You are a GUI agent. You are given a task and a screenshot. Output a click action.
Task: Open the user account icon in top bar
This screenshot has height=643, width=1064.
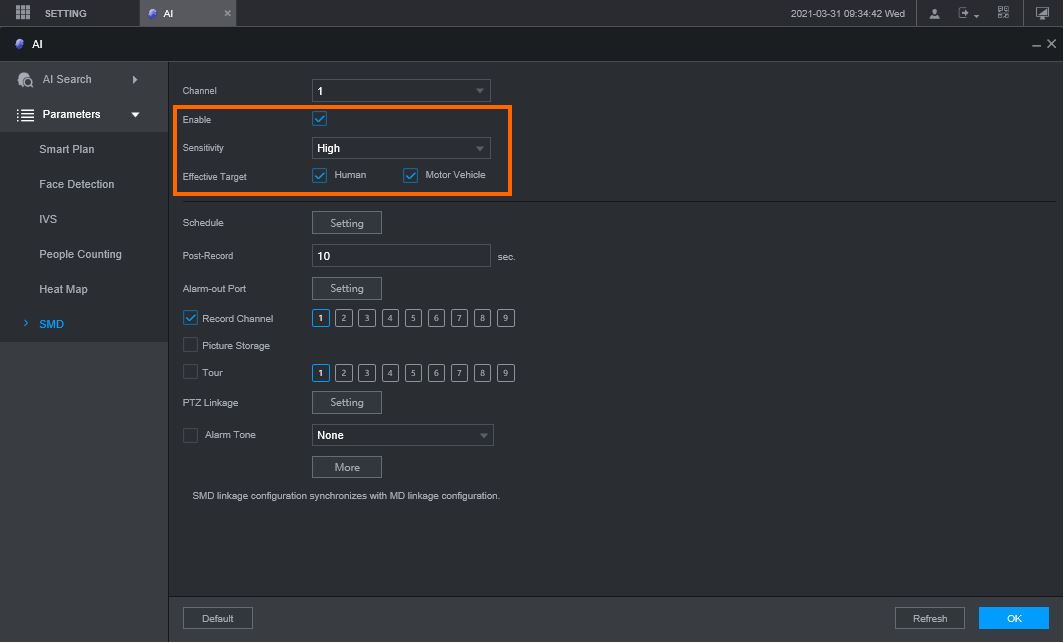(x=934, y=14)
